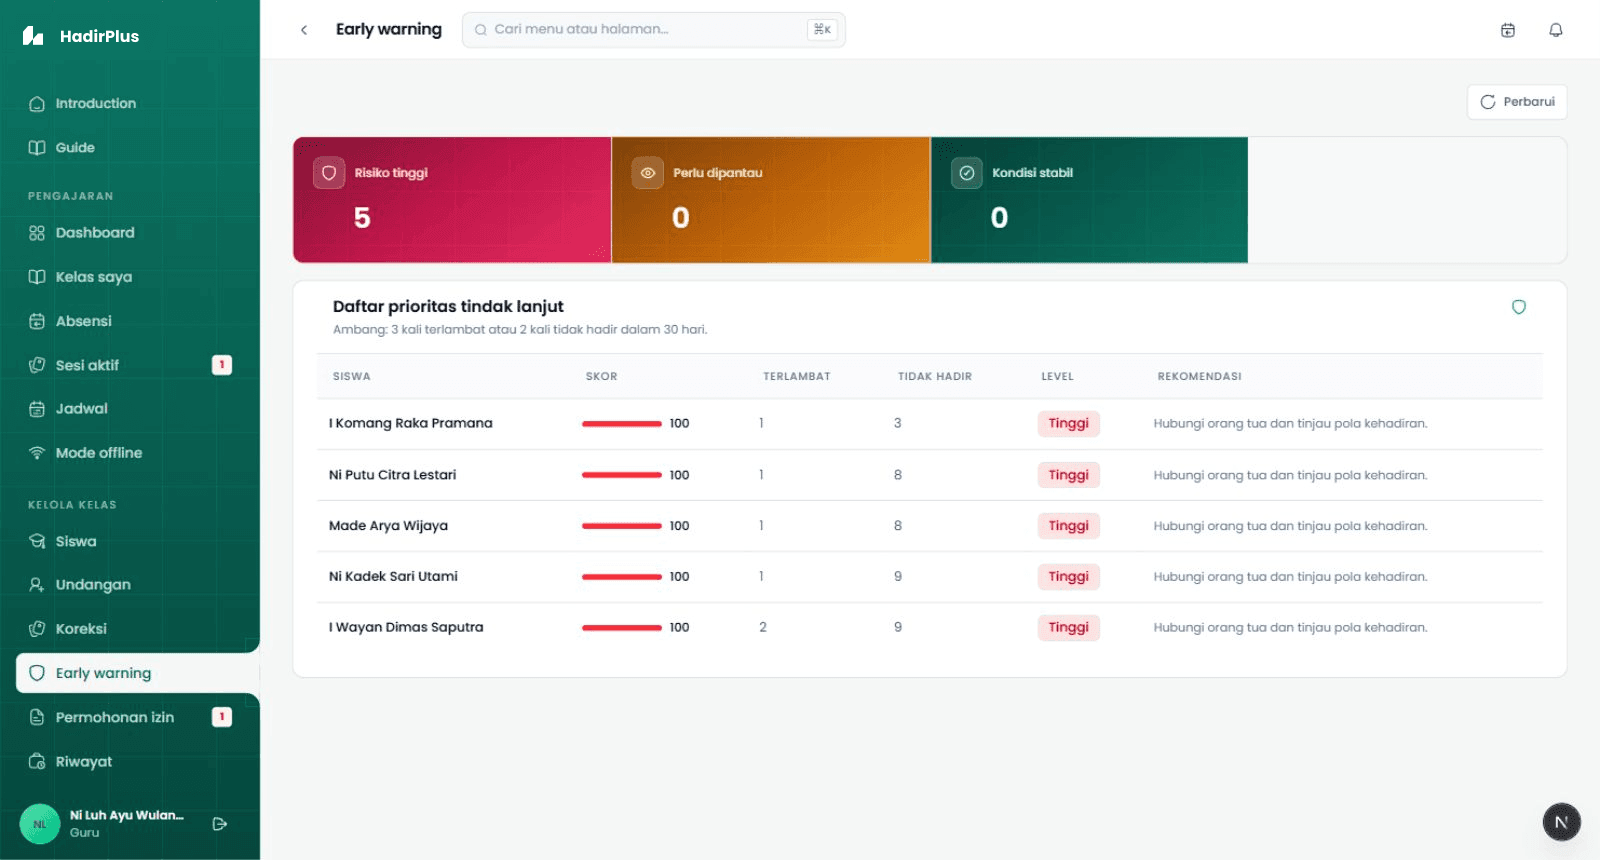Screen dimensions: 1600x860
Task: Click the Perbarui refresh button
Action: coord(1517,102)
